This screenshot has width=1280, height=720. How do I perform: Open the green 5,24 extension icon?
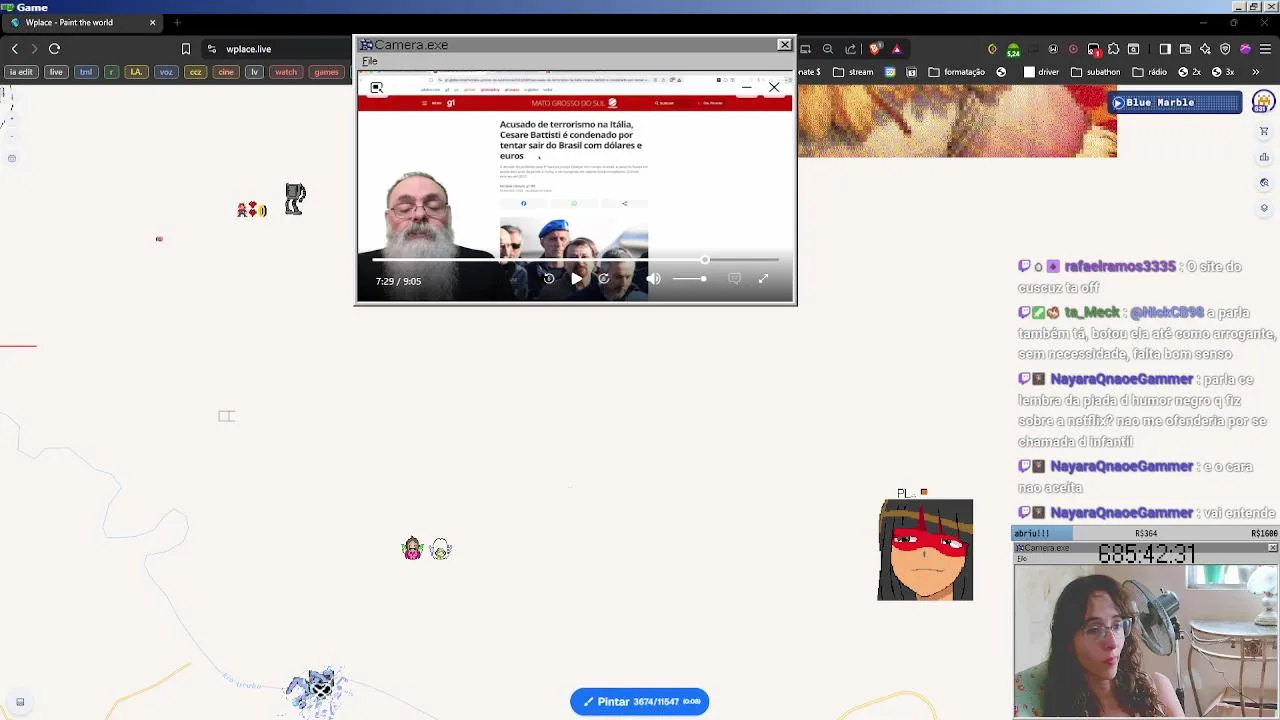pos(1013,50)
